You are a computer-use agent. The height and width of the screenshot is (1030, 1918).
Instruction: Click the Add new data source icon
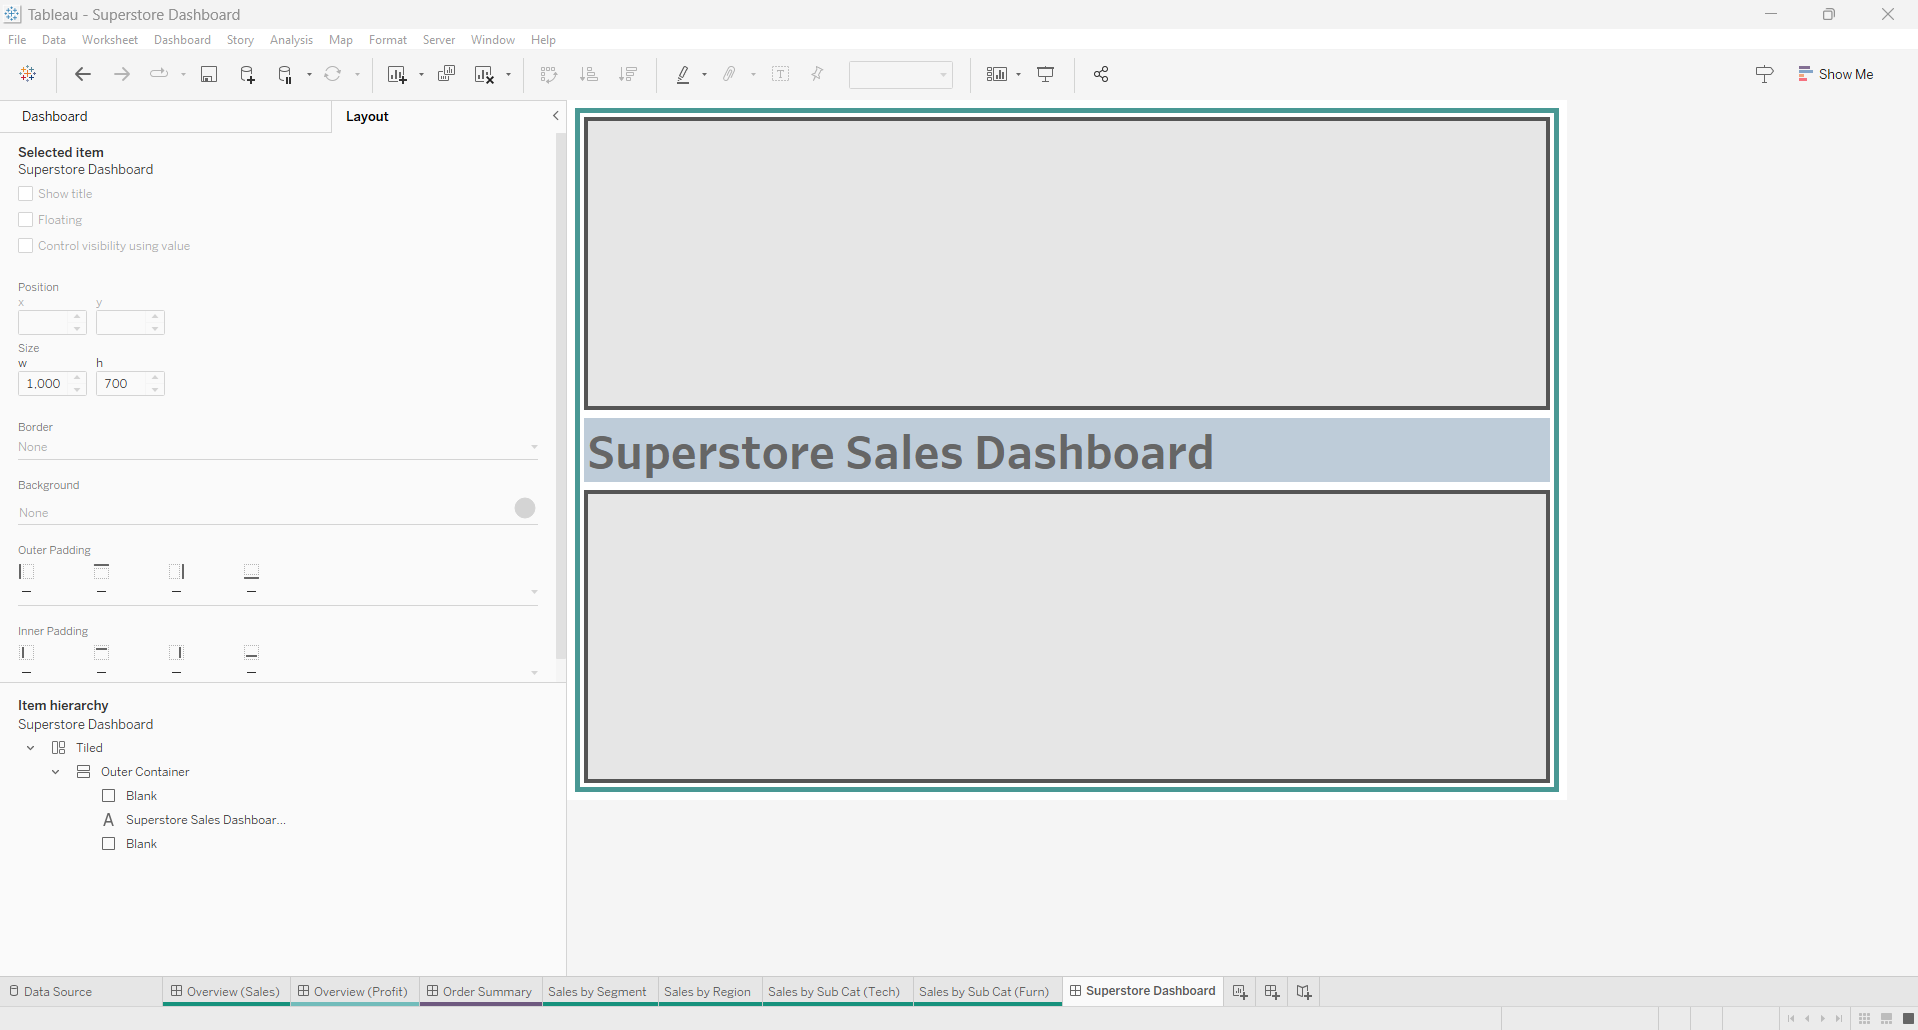pyautogui.click(x=247, y=74)
